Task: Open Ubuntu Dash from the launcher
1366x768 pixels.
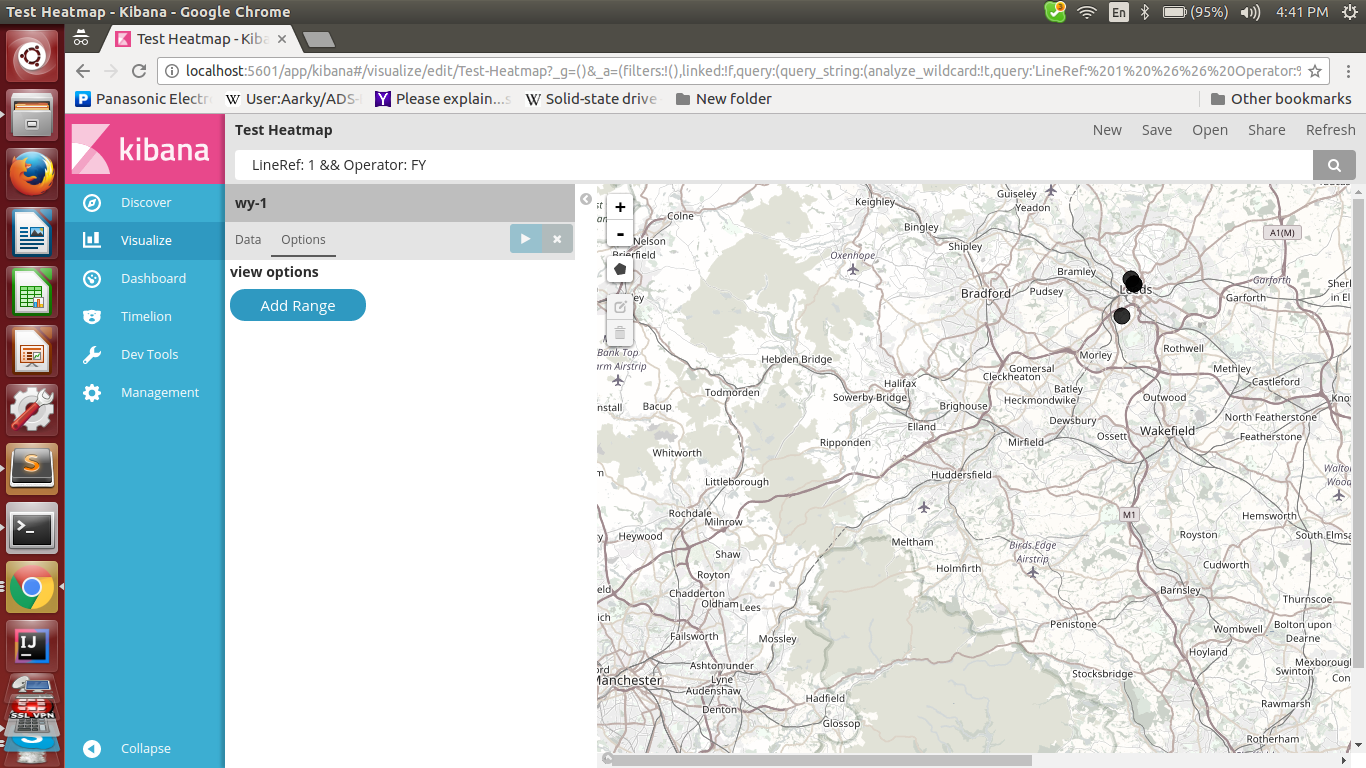Action: pyautogui.click(x=32, y=55)
